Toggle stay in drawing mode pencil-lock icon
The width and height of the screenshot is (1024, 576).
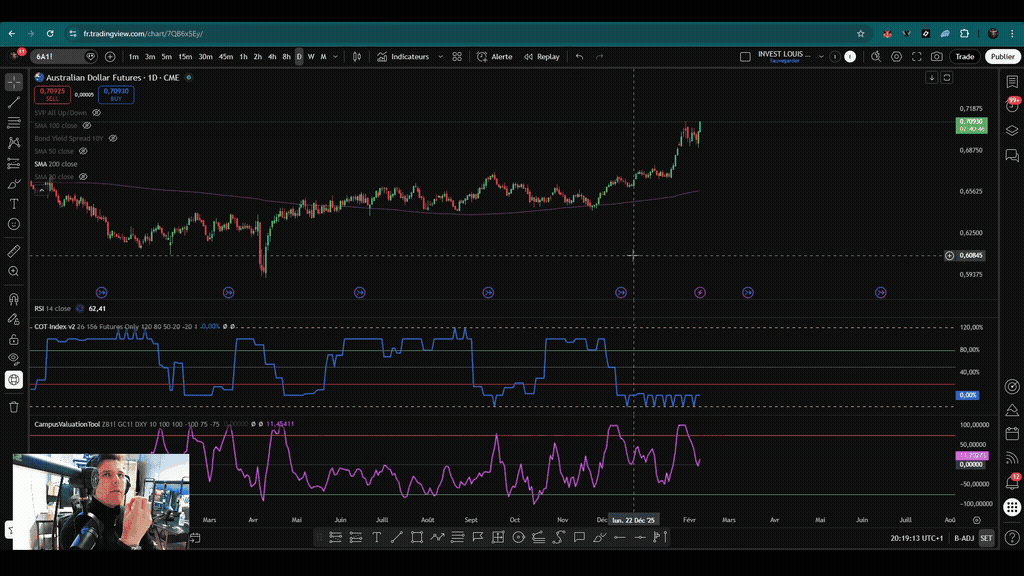pyautogui.click(x=14, y=319)
